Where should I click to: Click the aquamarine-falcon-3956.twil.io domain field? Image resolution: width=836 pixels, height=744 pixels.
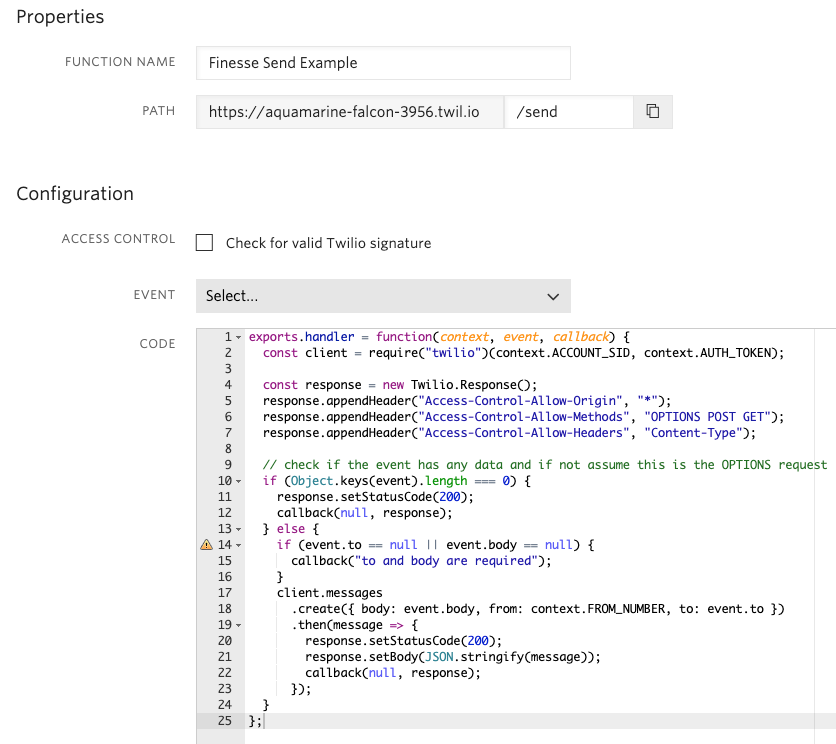coord(350,112)
